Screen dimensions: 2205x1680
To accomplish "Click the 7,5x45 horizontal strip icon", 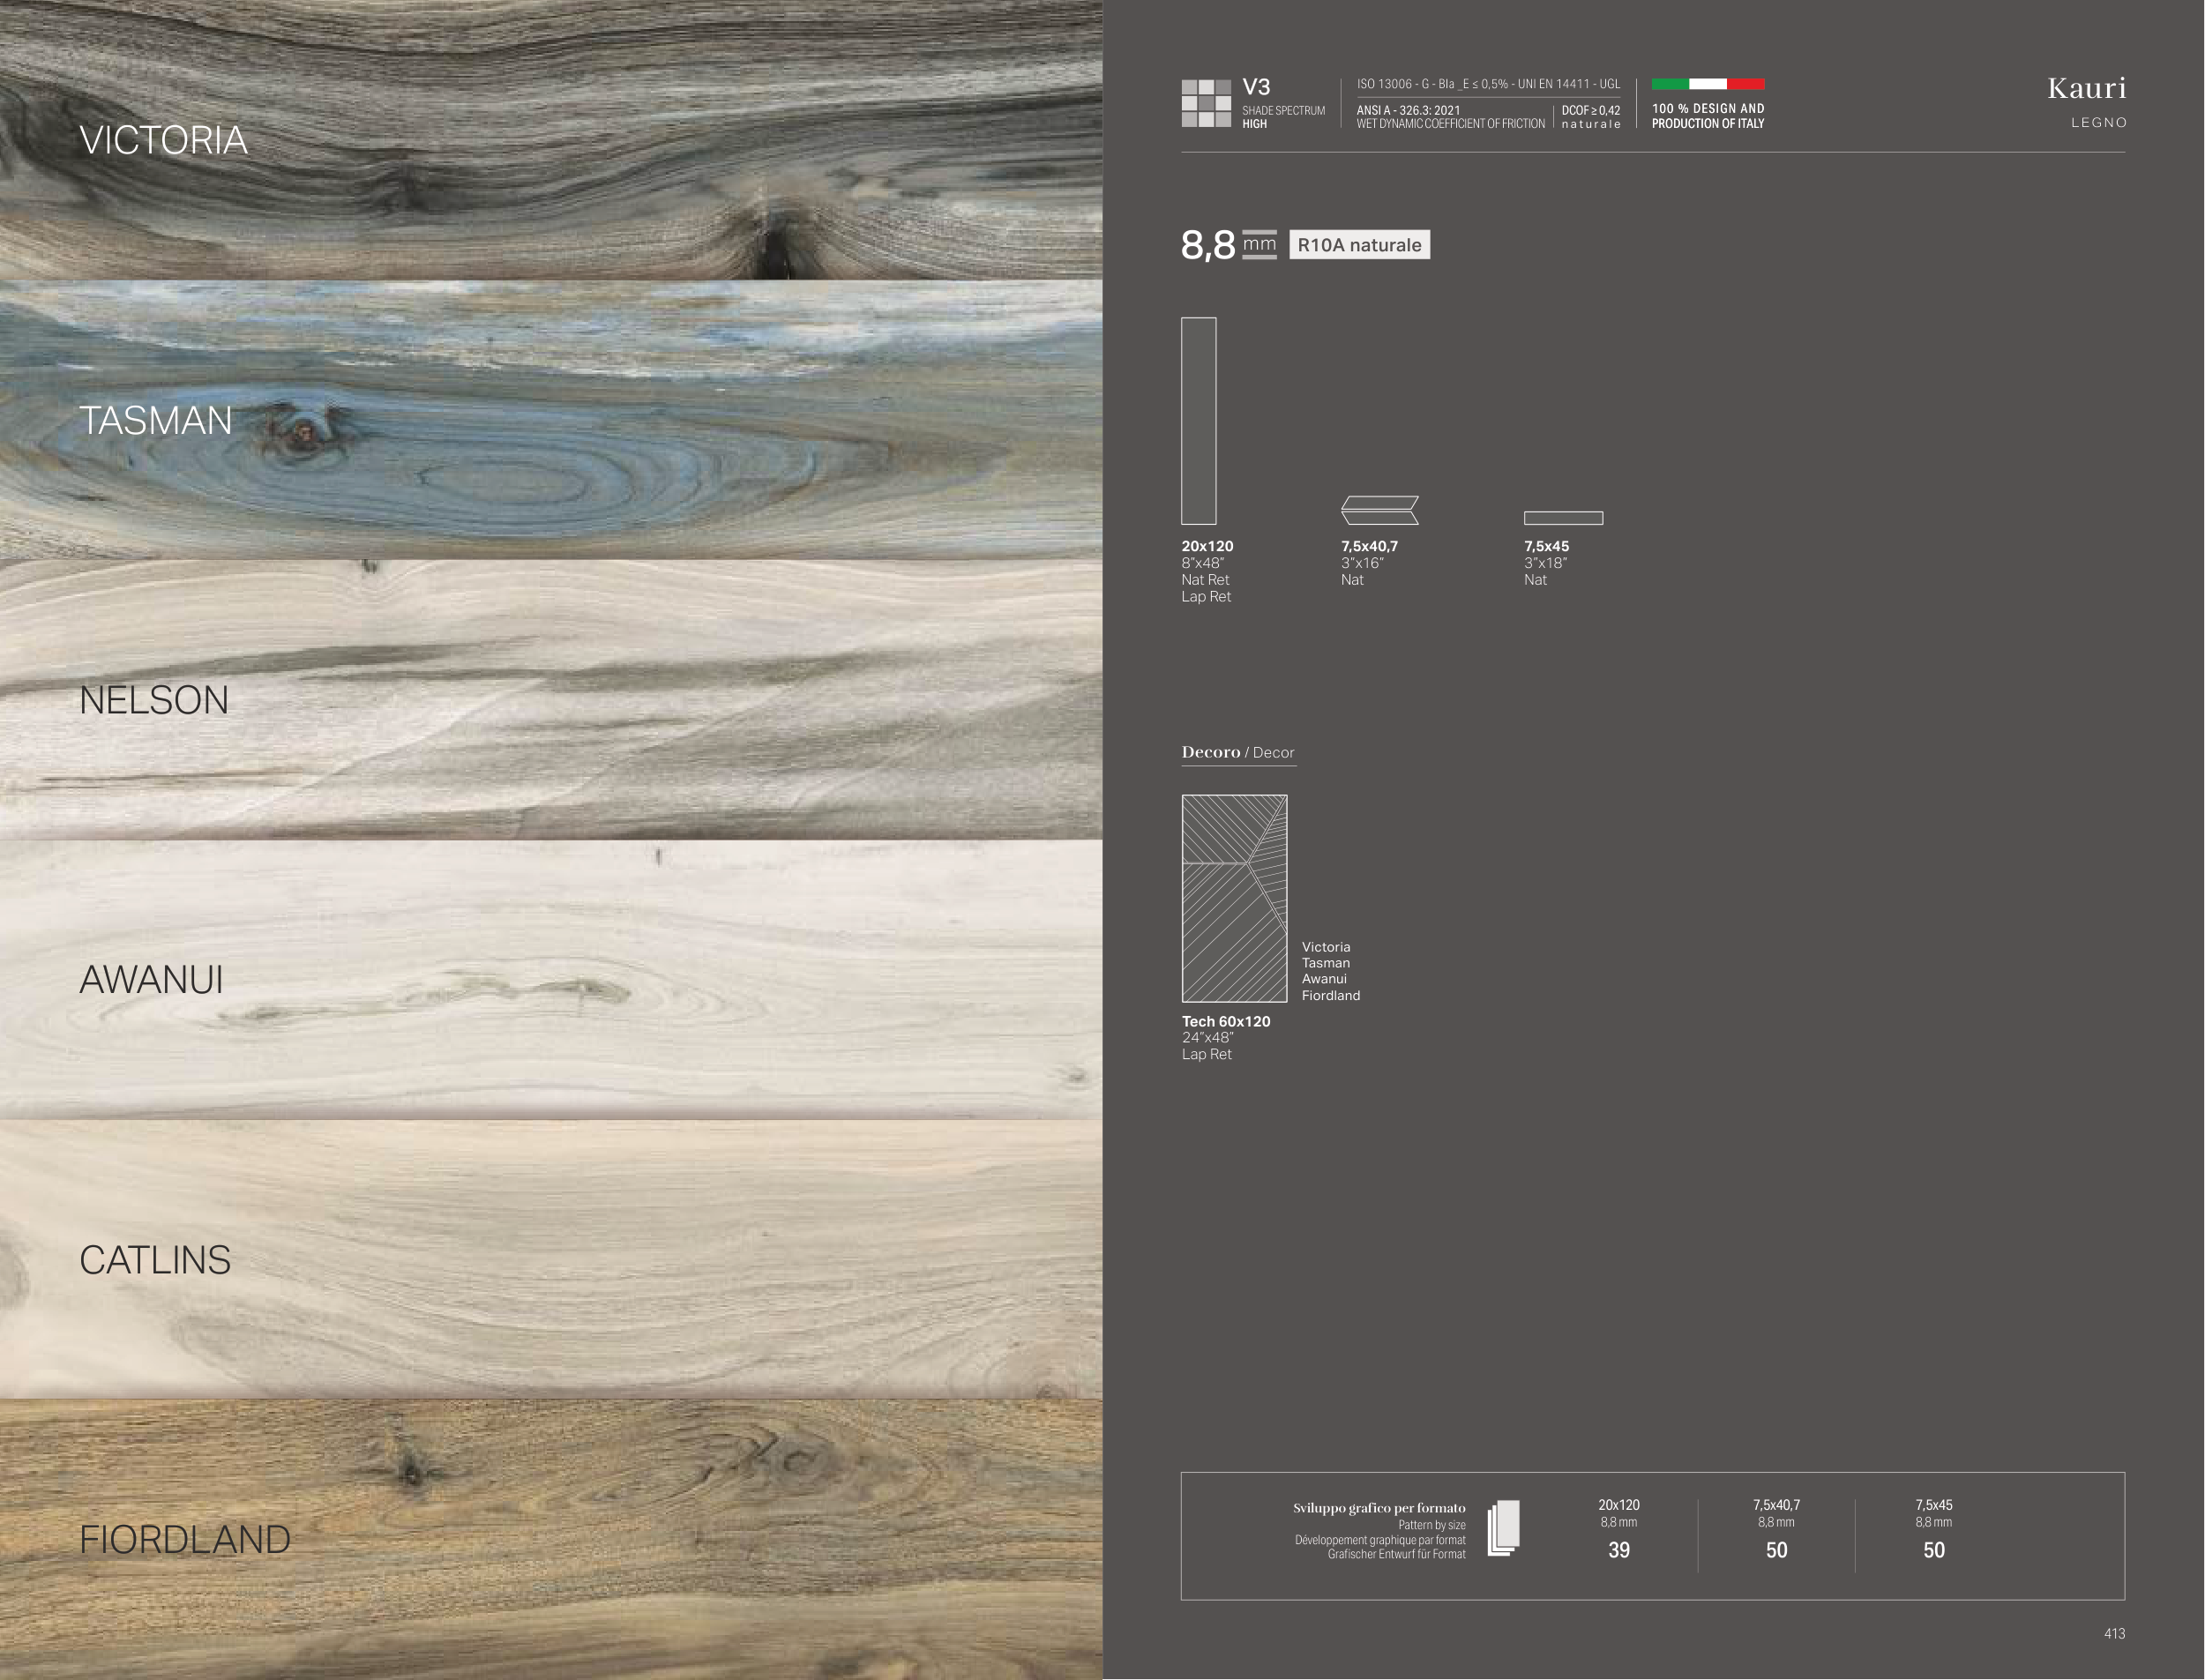I will pyautogui.click(x=1562, y=518).
